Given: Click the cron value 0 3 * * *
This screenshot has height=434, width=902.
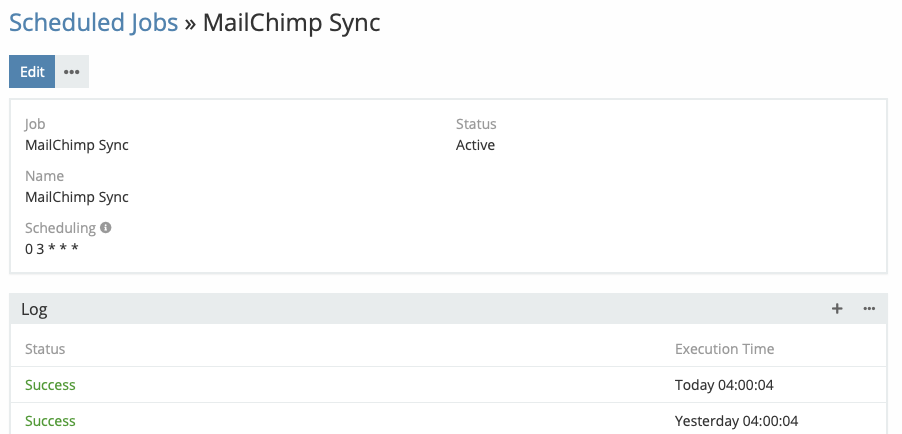Looking at the screenshot, I should 52,248.
